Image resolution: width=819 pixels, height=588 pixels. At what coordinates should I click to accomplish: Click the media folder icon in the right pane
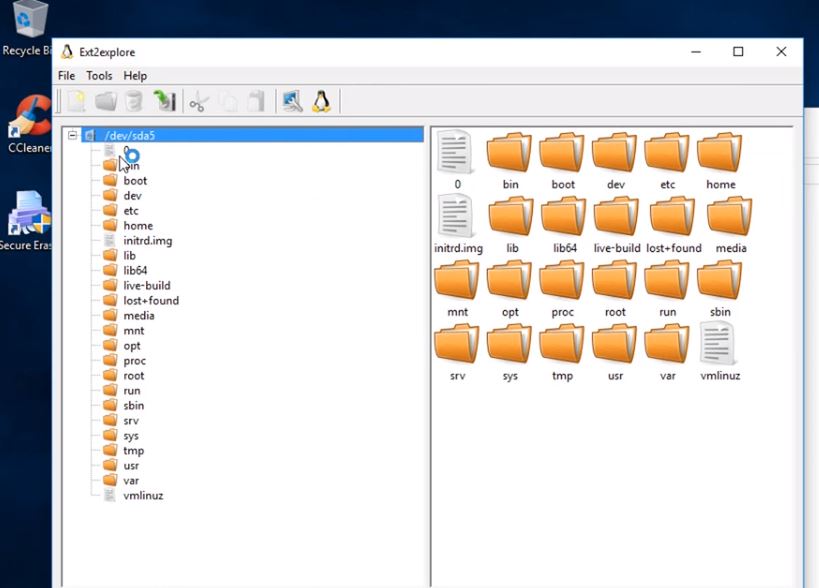(x=730, y=216)
